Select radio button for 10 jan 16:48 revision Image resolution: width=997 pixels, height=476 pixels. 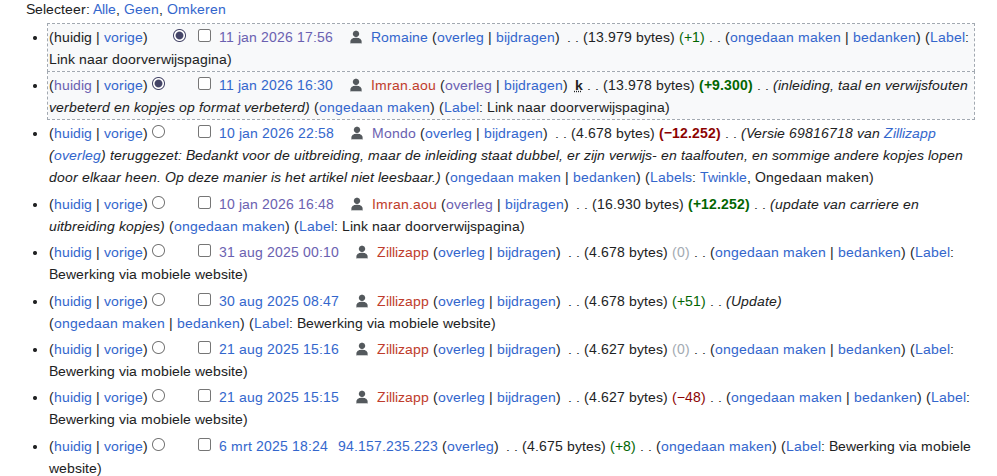(158, 203)
